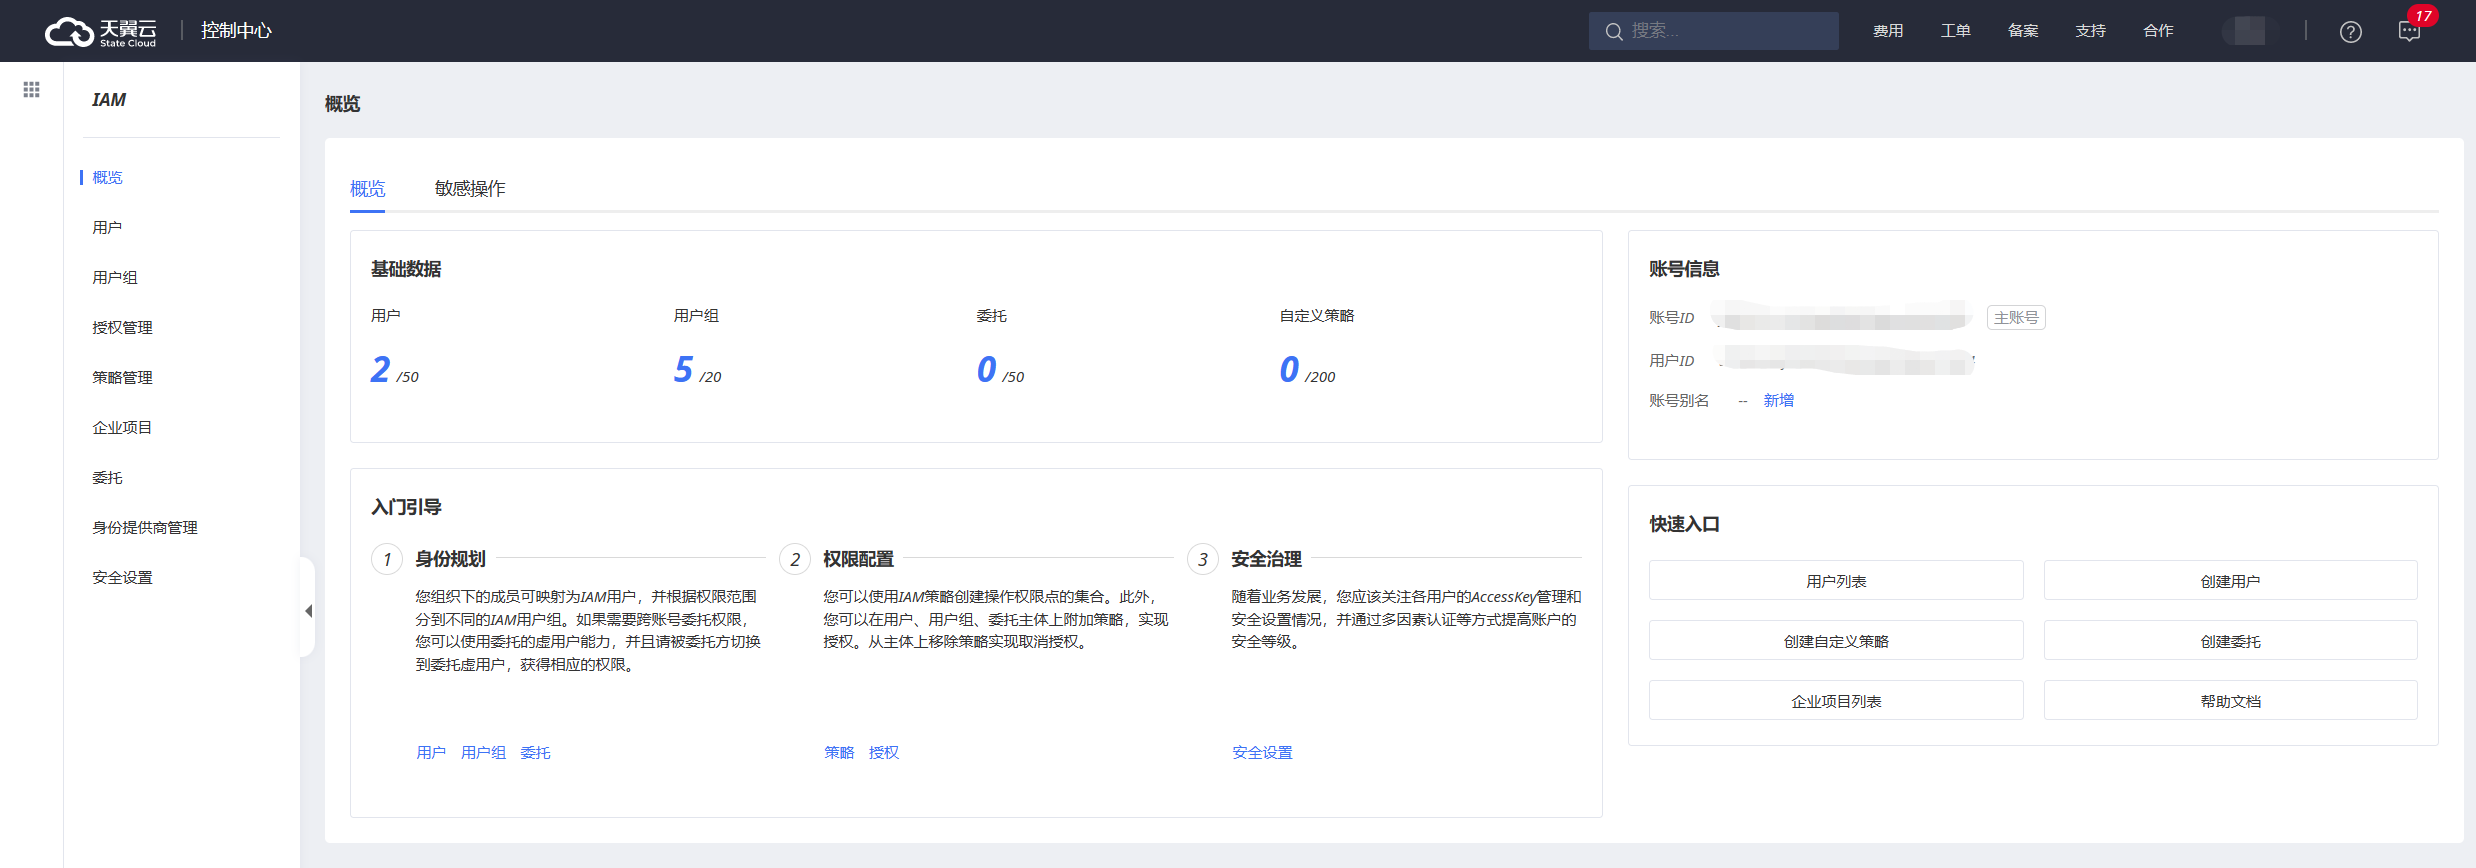Click the 用户ID label
Viewport: 2476px width, 868px height.
point(1671,360)
